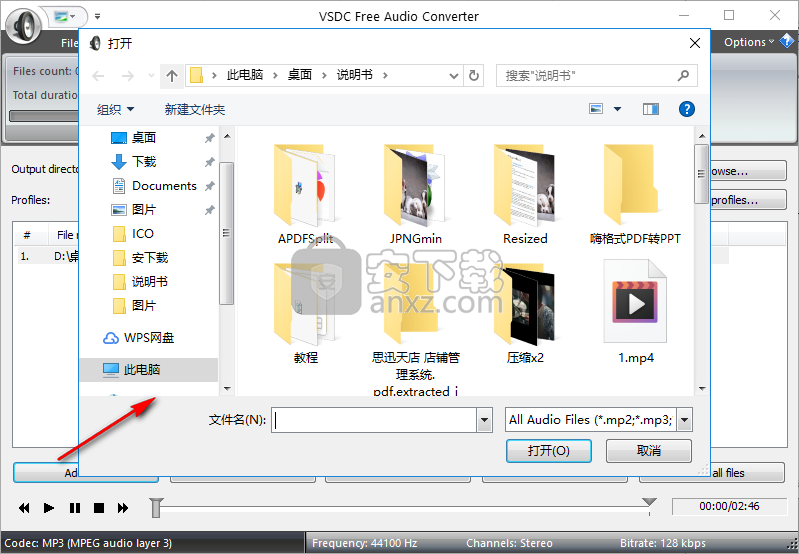Click the blue help diamond icon in VSDC
Viewport: 799px width, 554px height.
(x=787, y=41)
